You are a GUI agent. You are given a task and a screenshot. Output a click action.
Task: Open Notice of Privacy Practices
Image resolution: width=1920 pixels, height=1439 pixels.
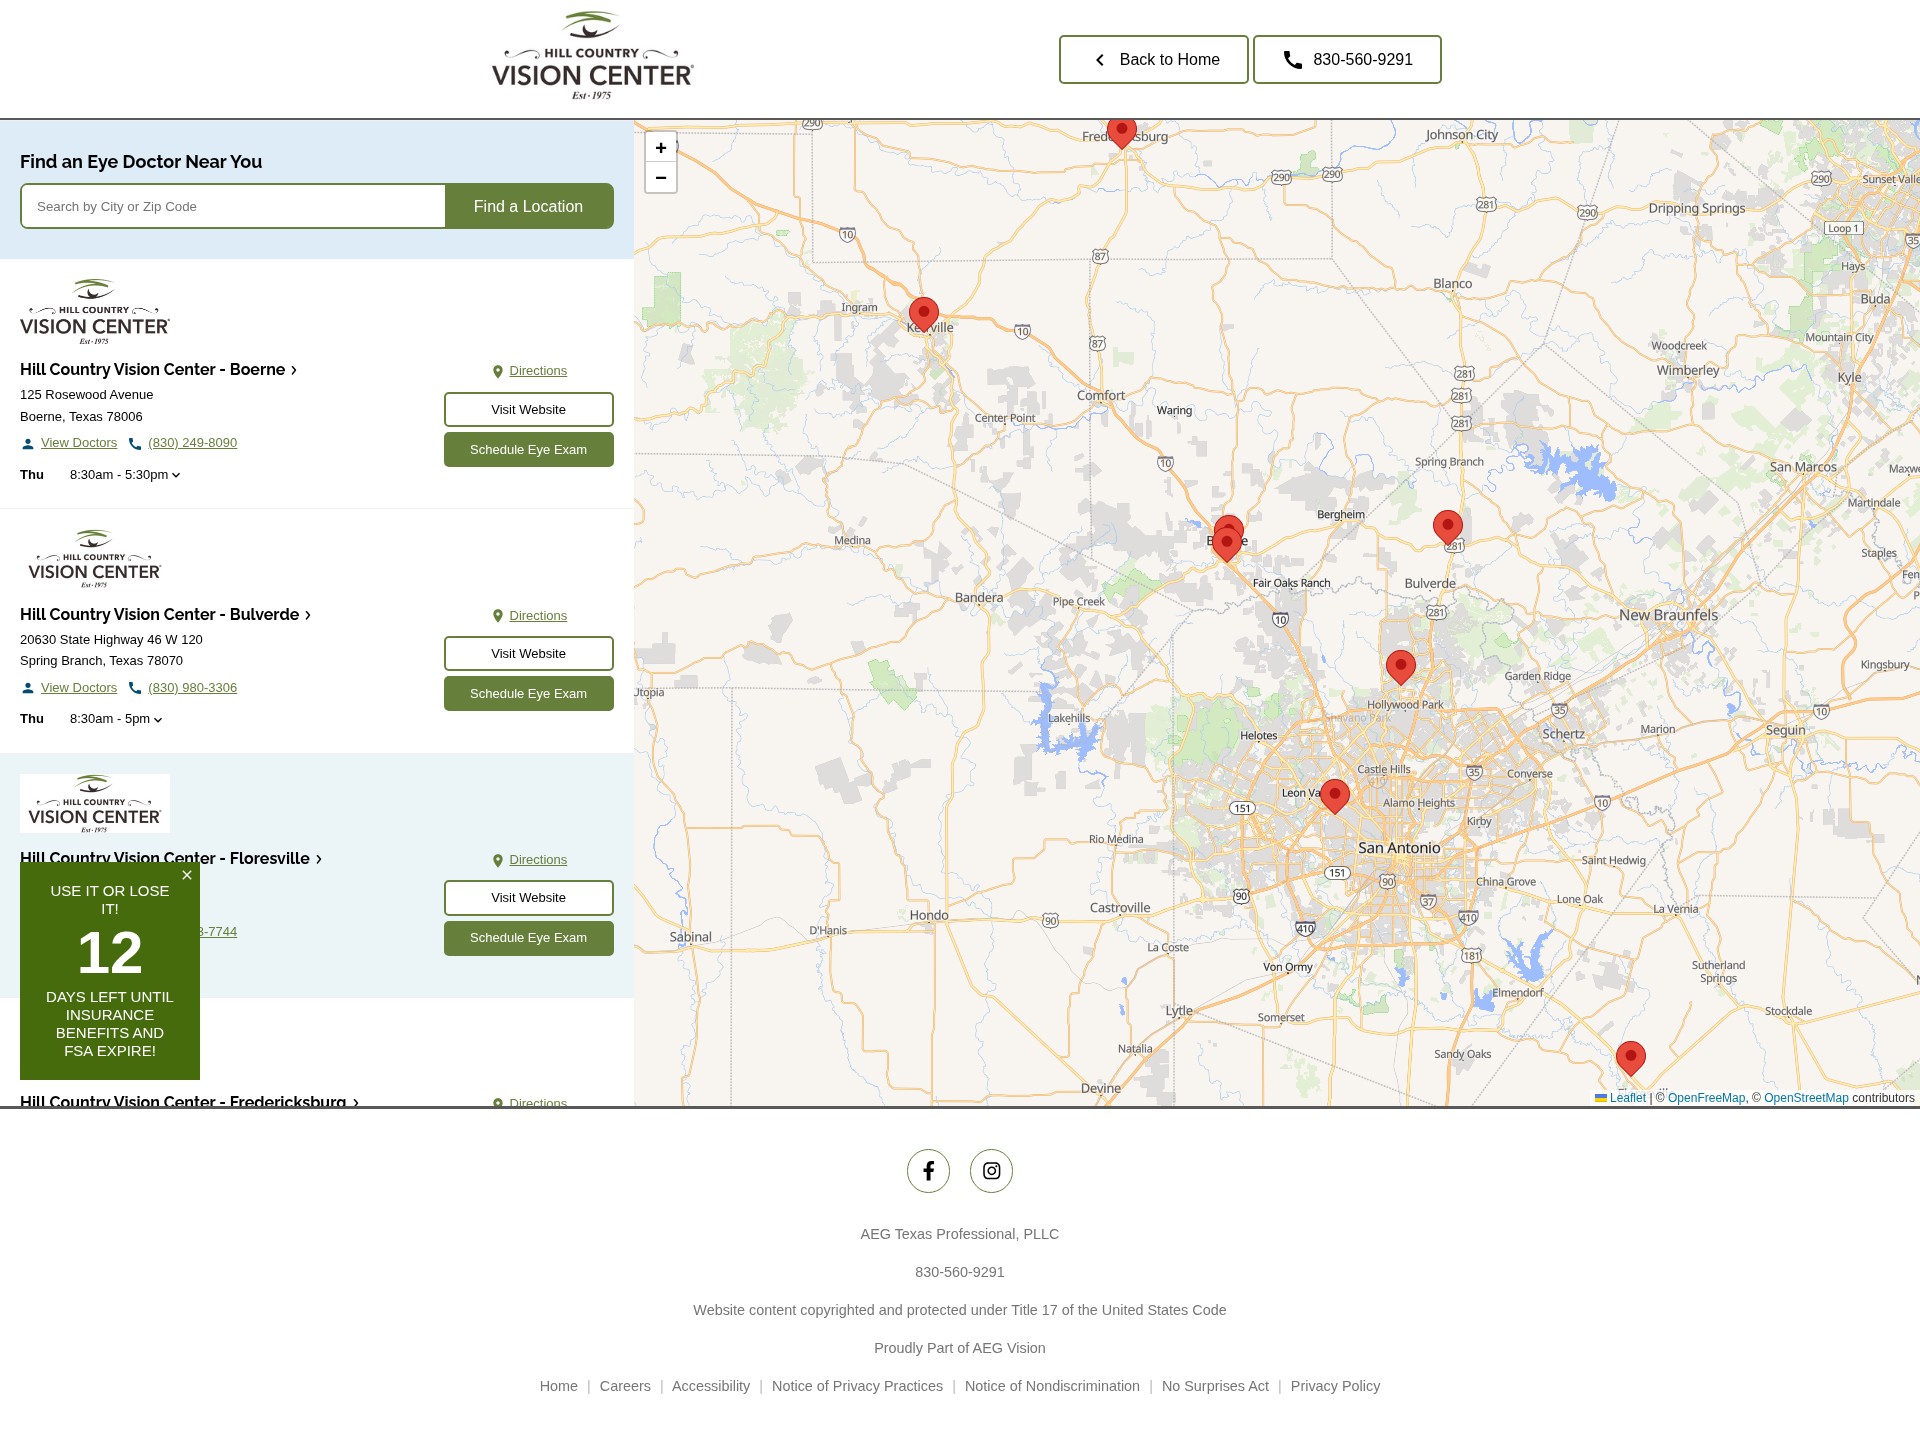pos(857,1386)
